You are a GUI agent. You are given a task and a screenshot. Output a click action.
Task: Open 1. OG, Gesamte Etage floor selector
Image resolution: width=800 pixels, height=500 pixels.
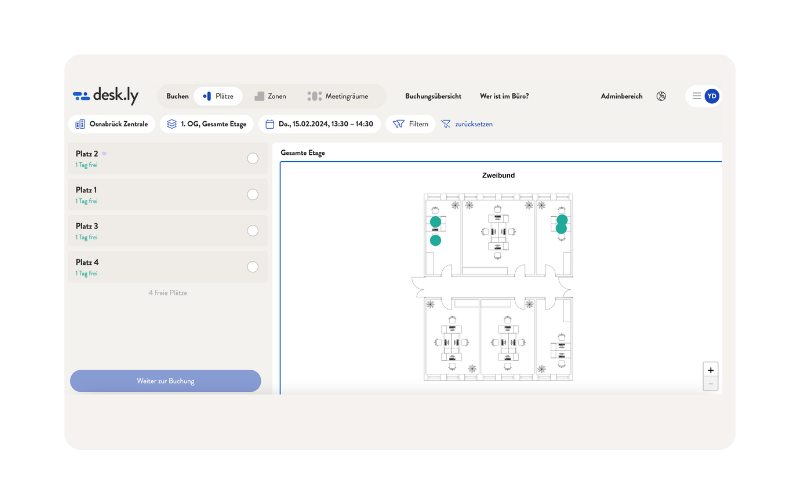pyautogui.click(x=207, y=124)
